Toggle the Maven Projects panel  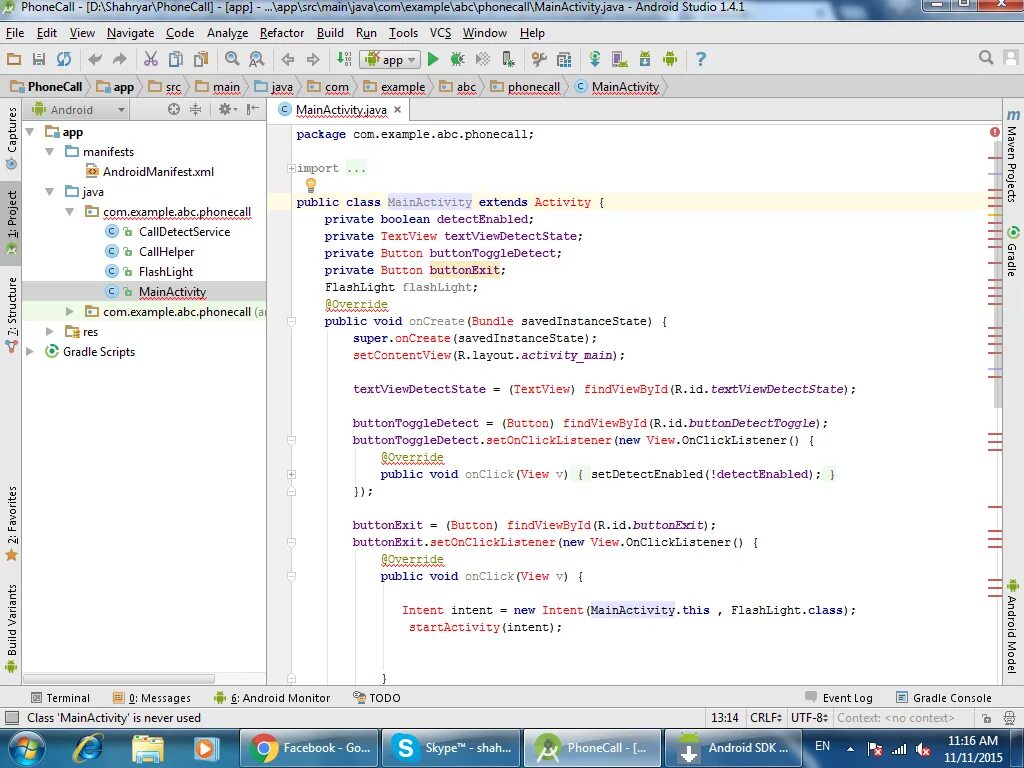point(1012,156)
